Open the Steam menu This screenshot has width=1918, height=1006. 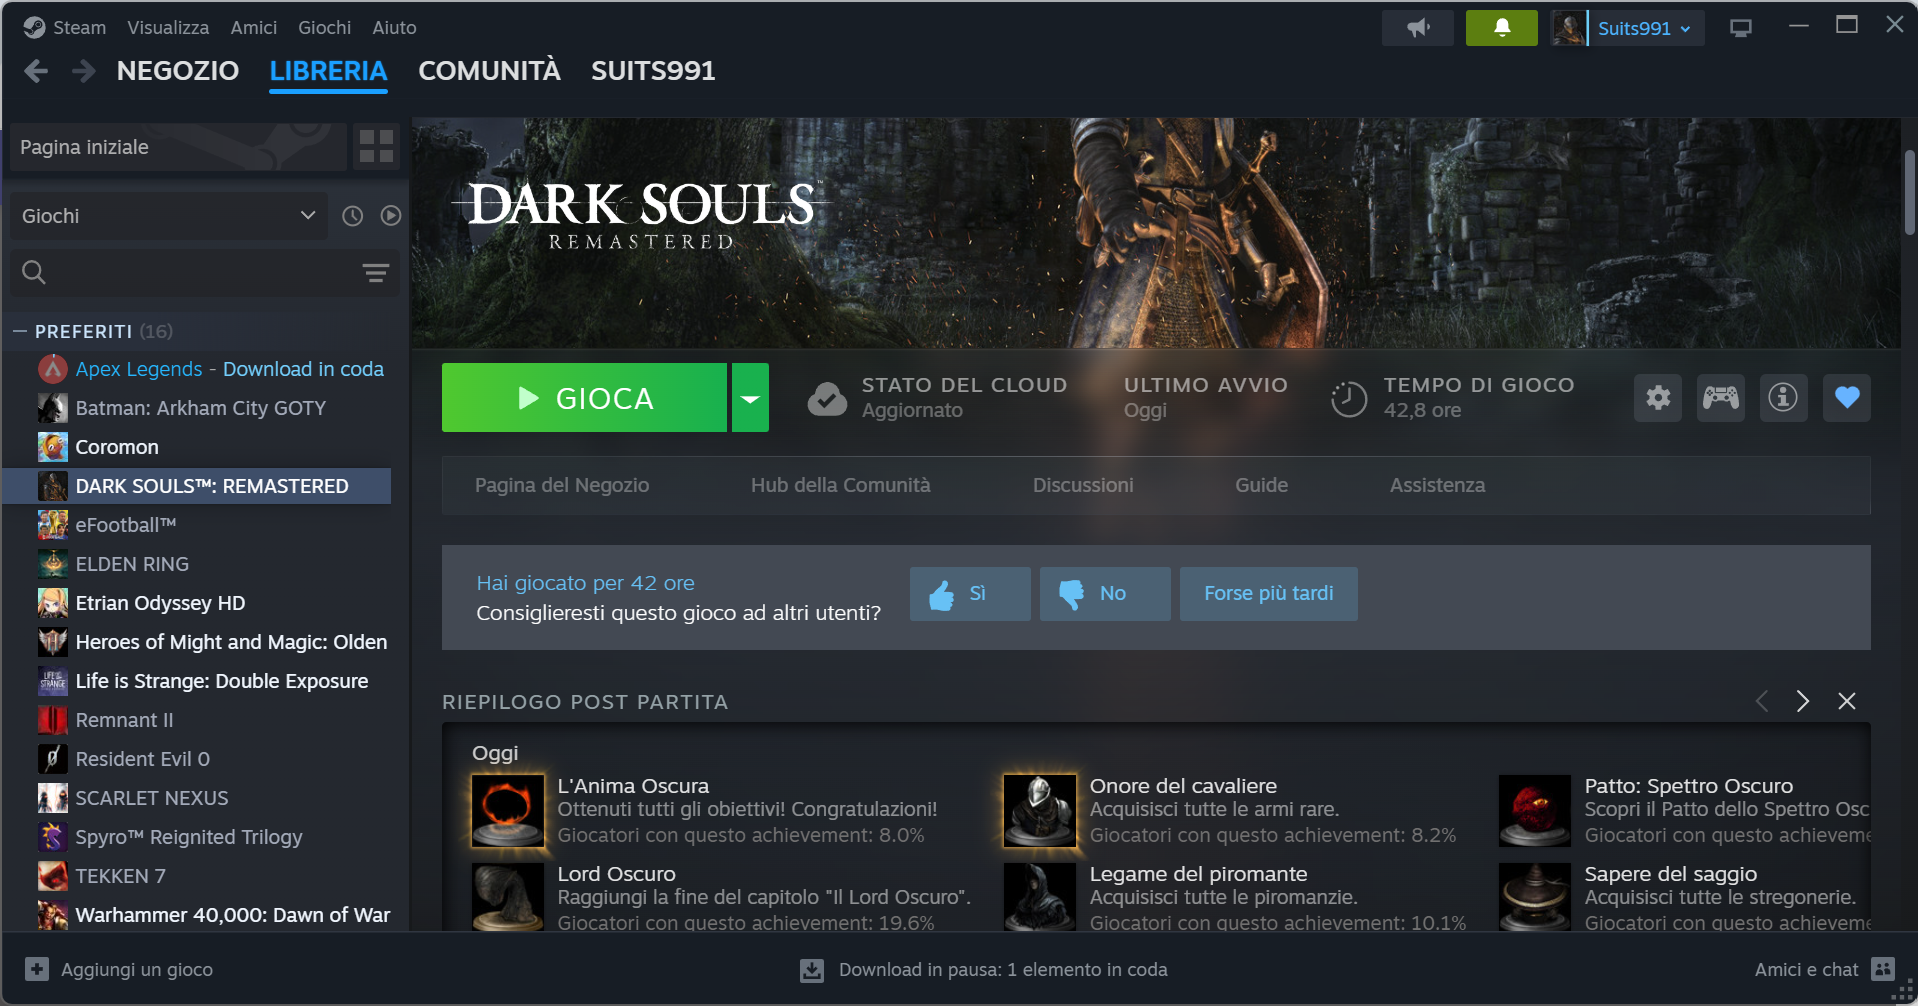coord(80,28)
